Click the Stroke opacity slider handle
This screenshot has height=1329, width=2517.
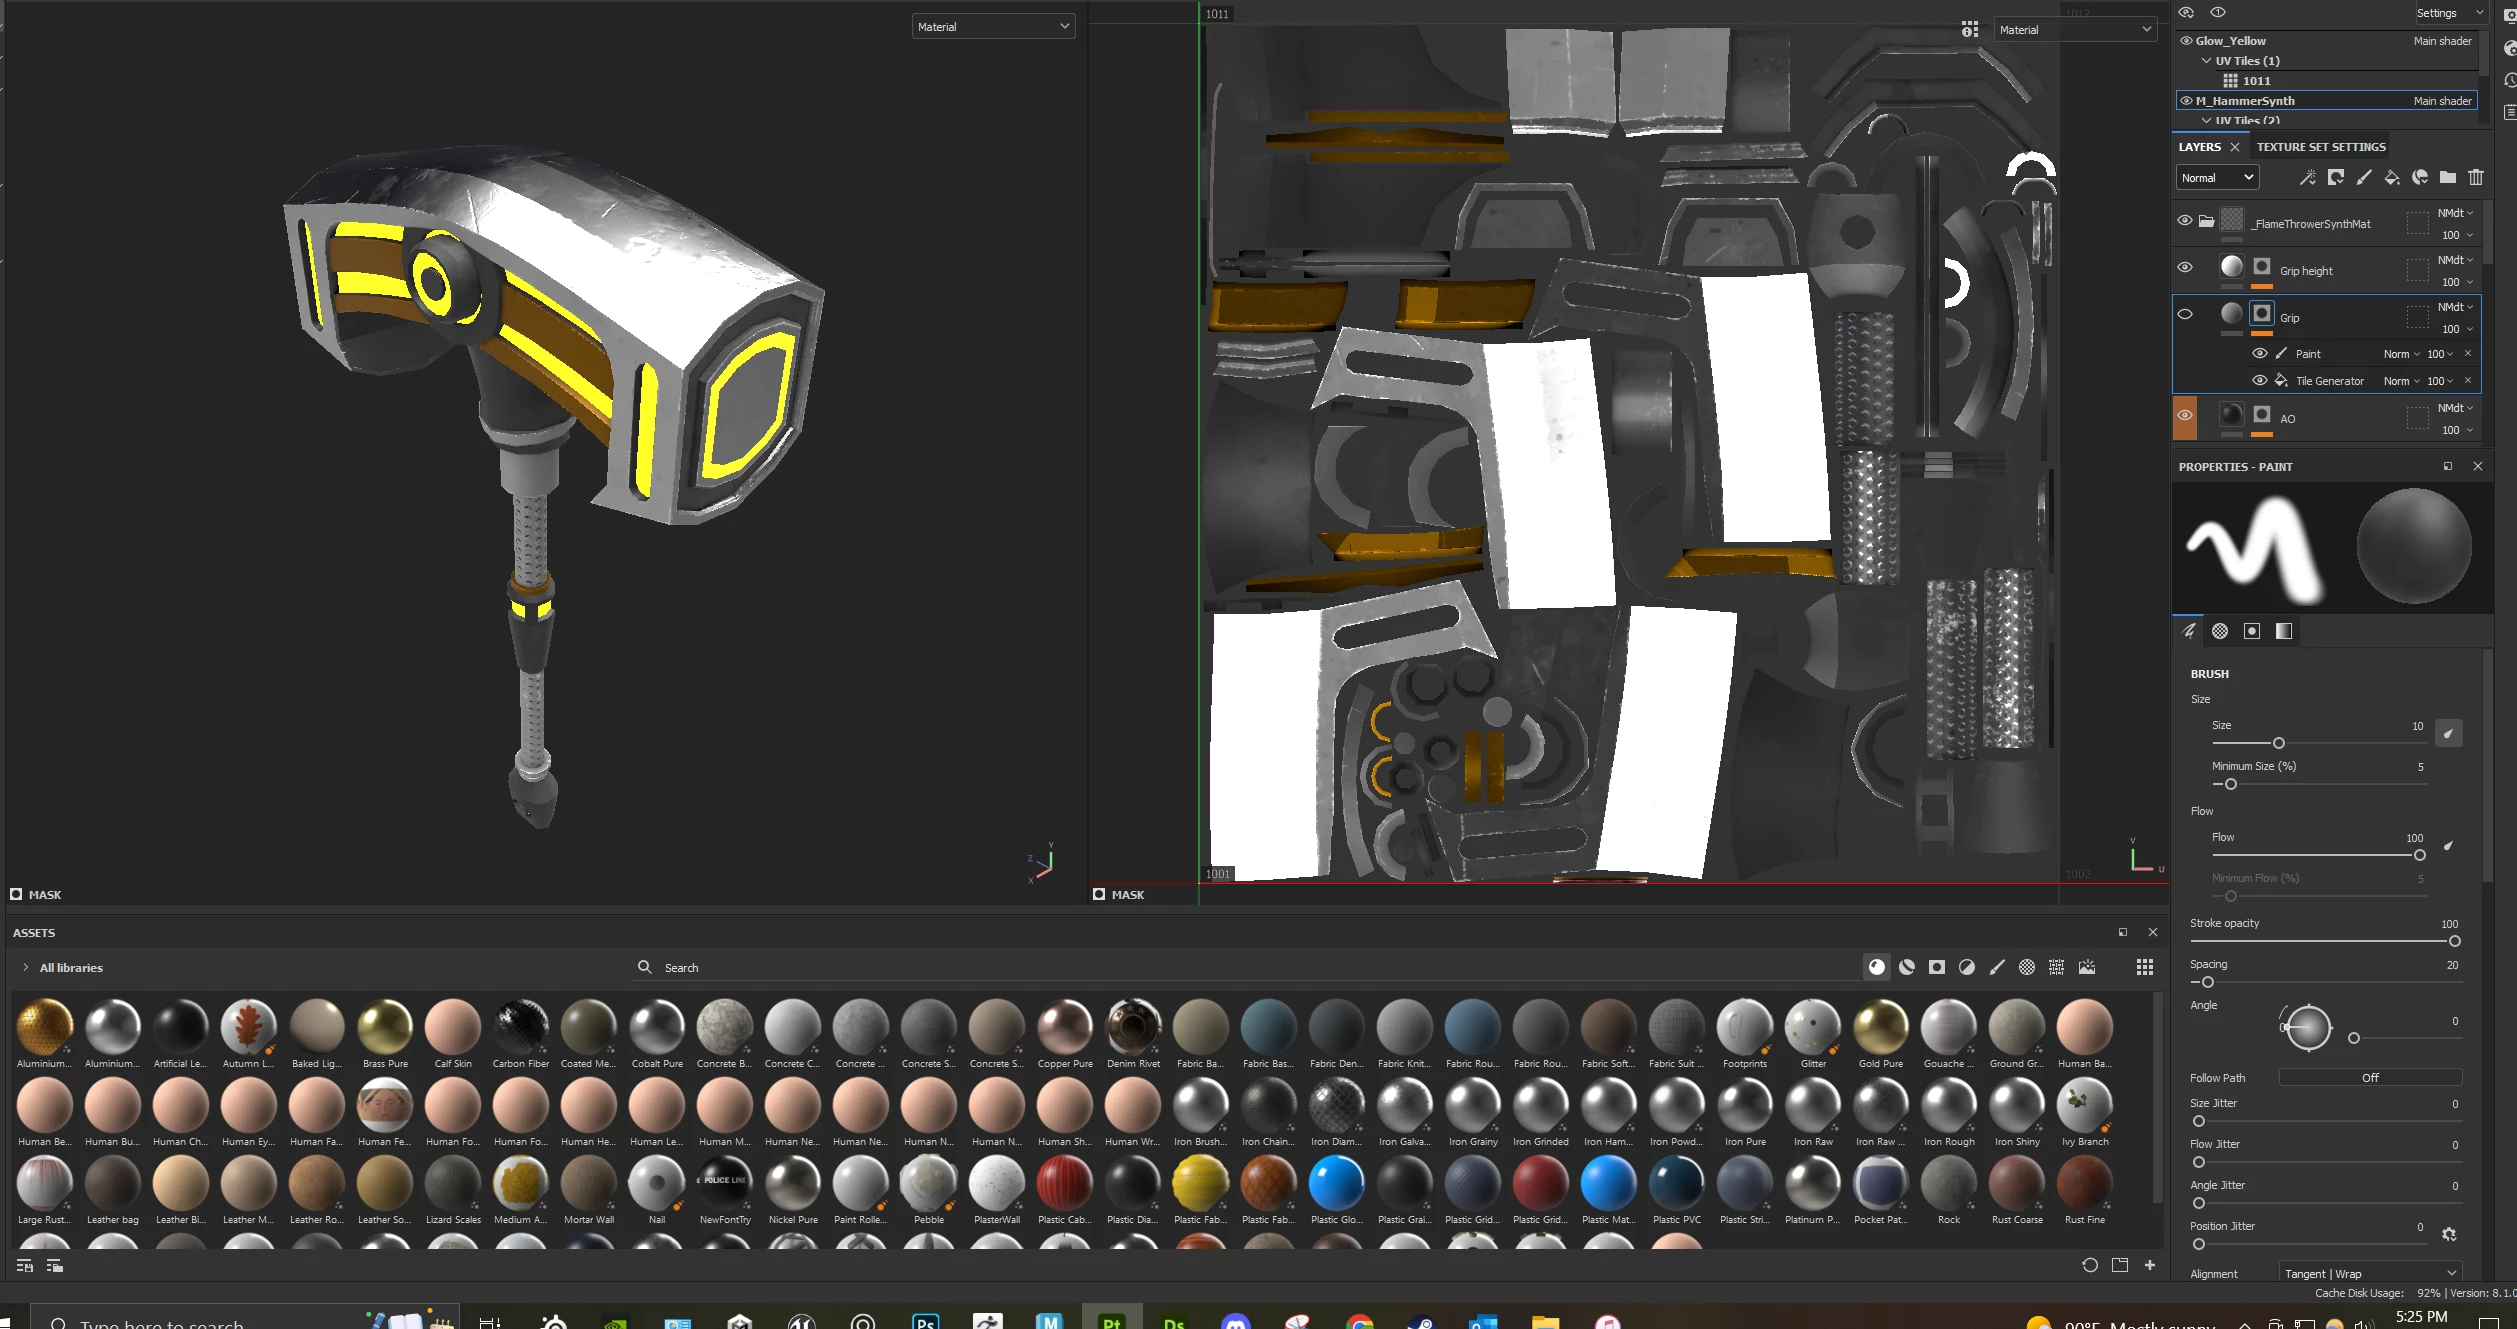pos(2454,941)
